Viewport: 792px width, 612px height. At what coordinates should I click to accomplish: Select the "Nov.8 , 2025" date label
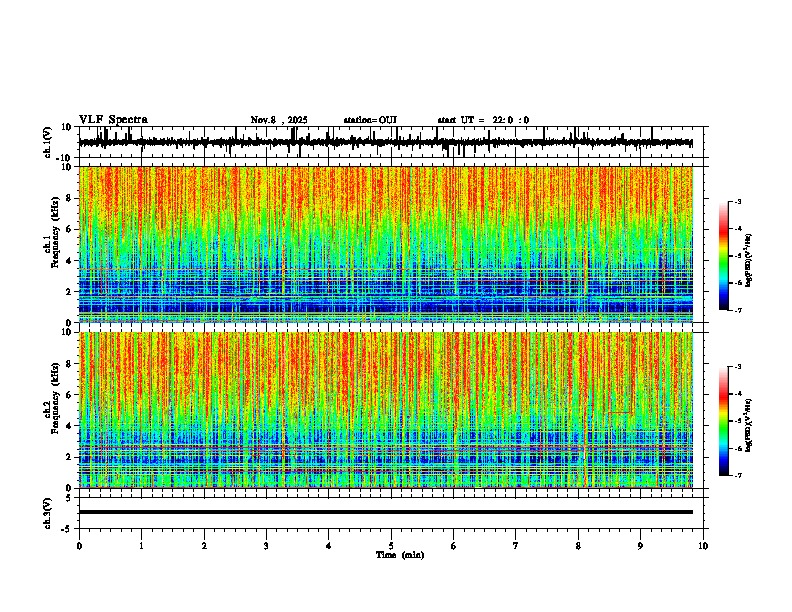[x=279, y=120]
